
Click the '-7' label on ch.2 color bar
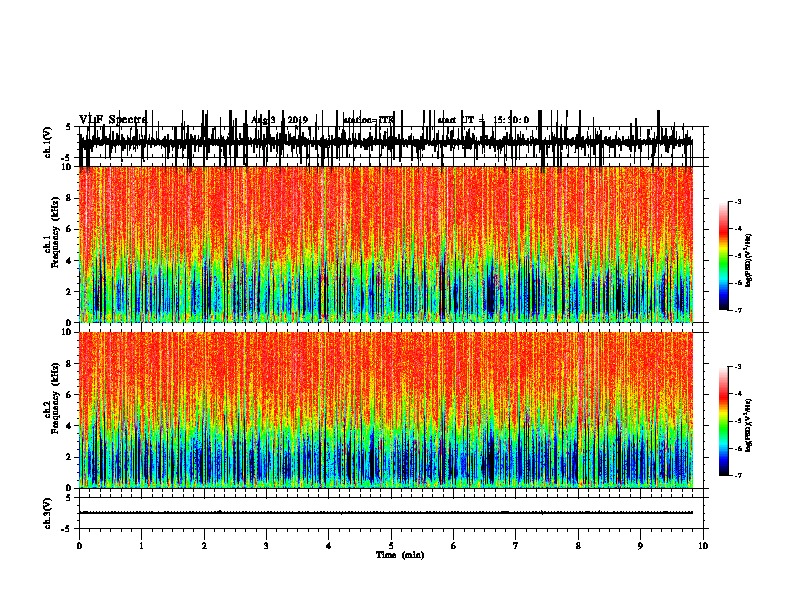click(737, 475)
